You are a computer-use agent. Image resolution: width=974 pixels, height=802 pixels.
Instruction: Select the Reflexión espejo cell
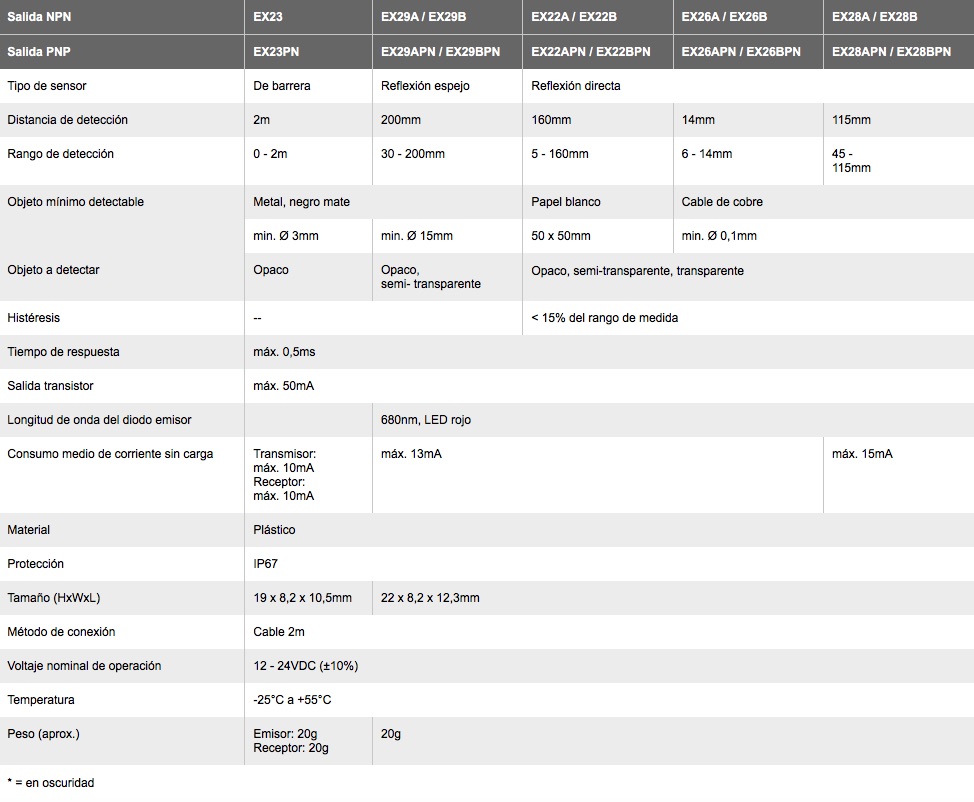pos(425,86)
